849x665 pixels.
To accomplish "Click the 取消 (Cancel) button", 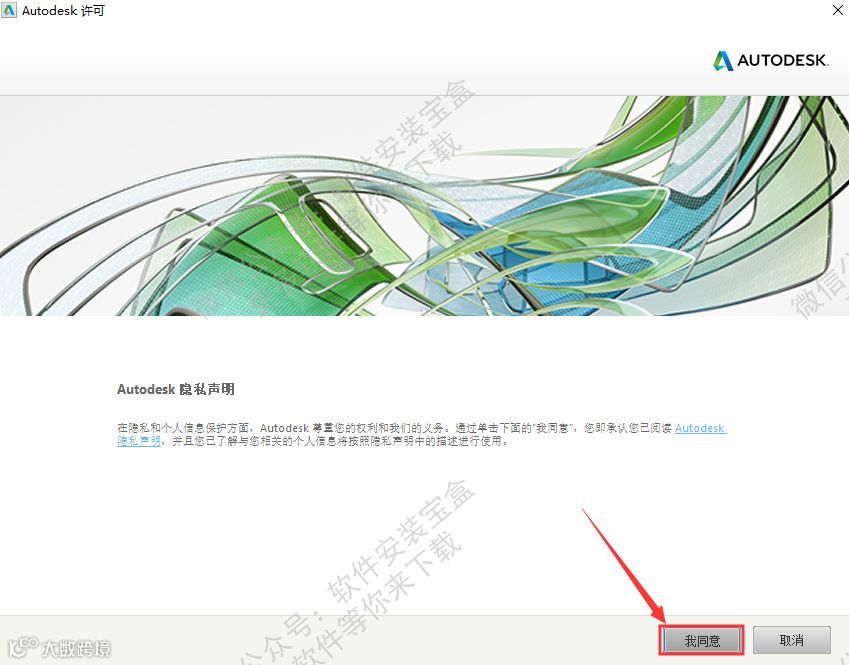I will coord(791,640).
